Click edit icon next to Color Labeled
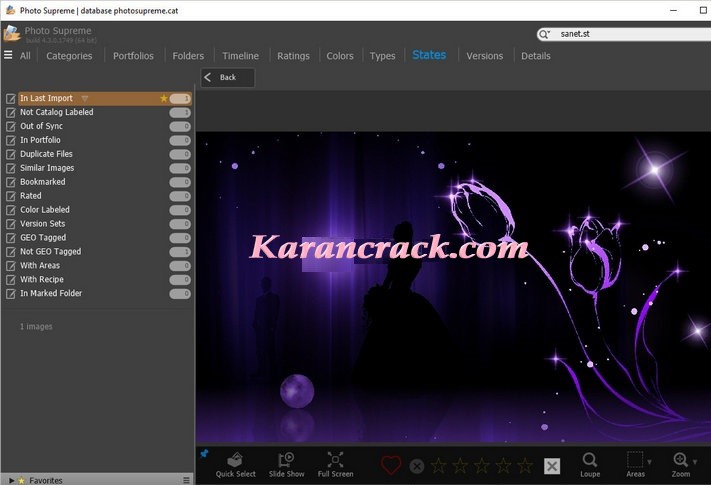The image size is (711, 485). (10, 210)
